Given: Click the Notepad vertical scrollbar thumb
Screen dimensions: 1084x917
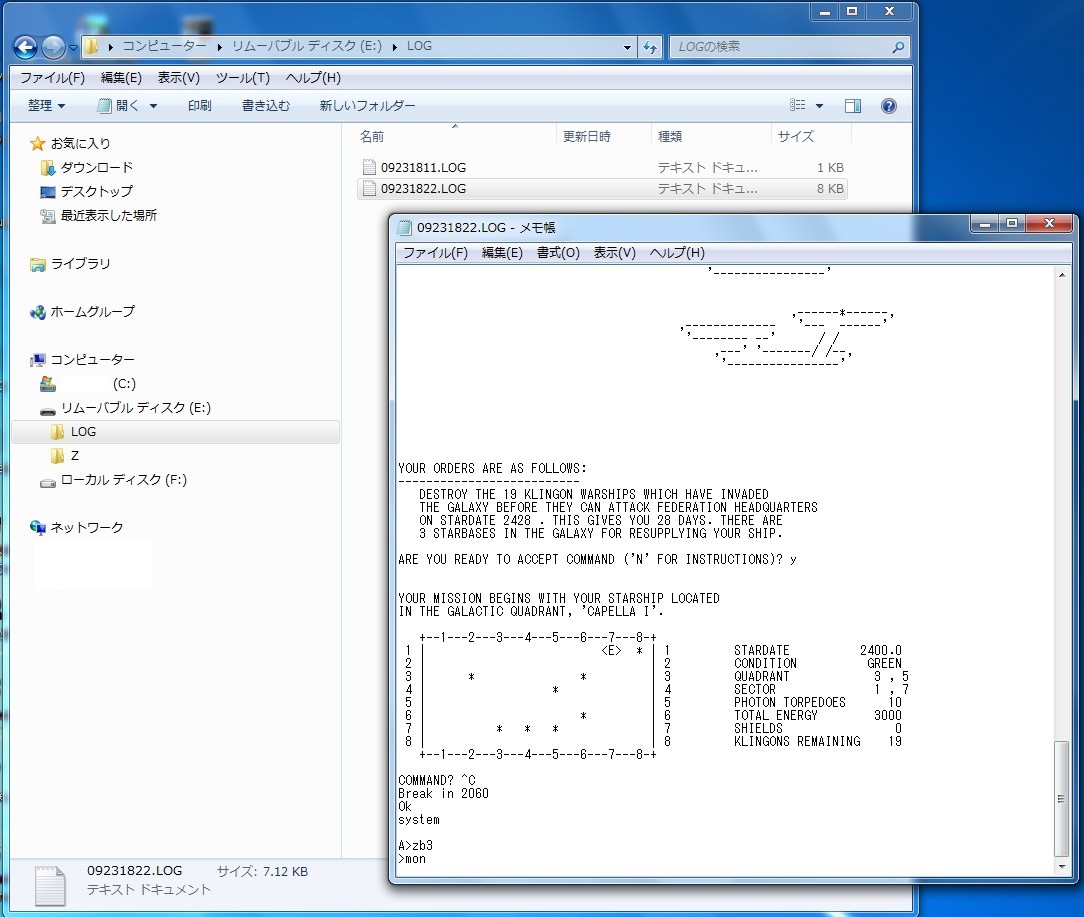Looking at the screenshot, I should pyautogui.click(x=1061, y=799).
